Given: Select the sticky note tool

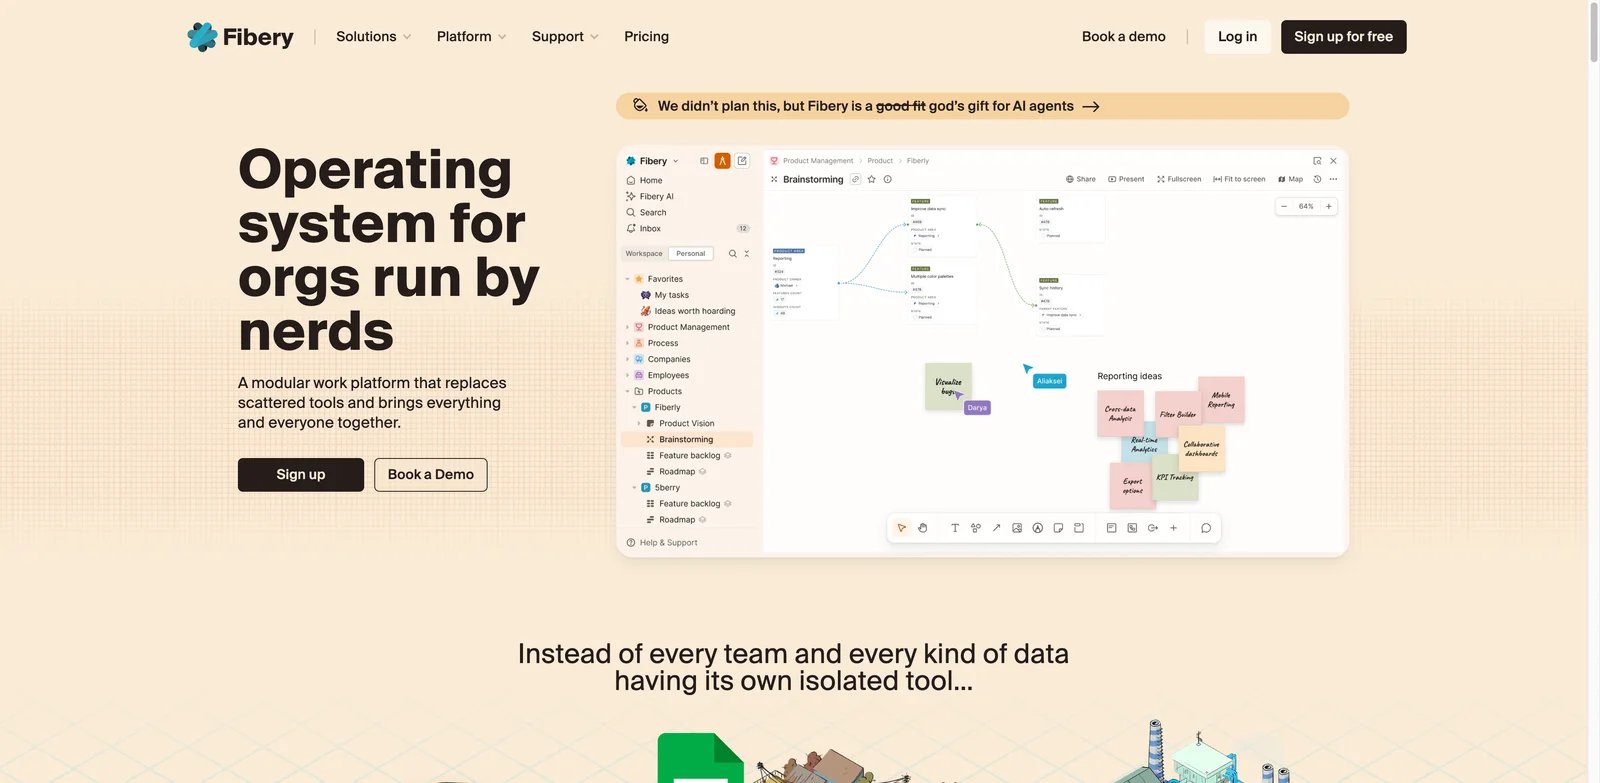Looking at the screenshot, I should pyautogui.click(x=1058, y=528).
